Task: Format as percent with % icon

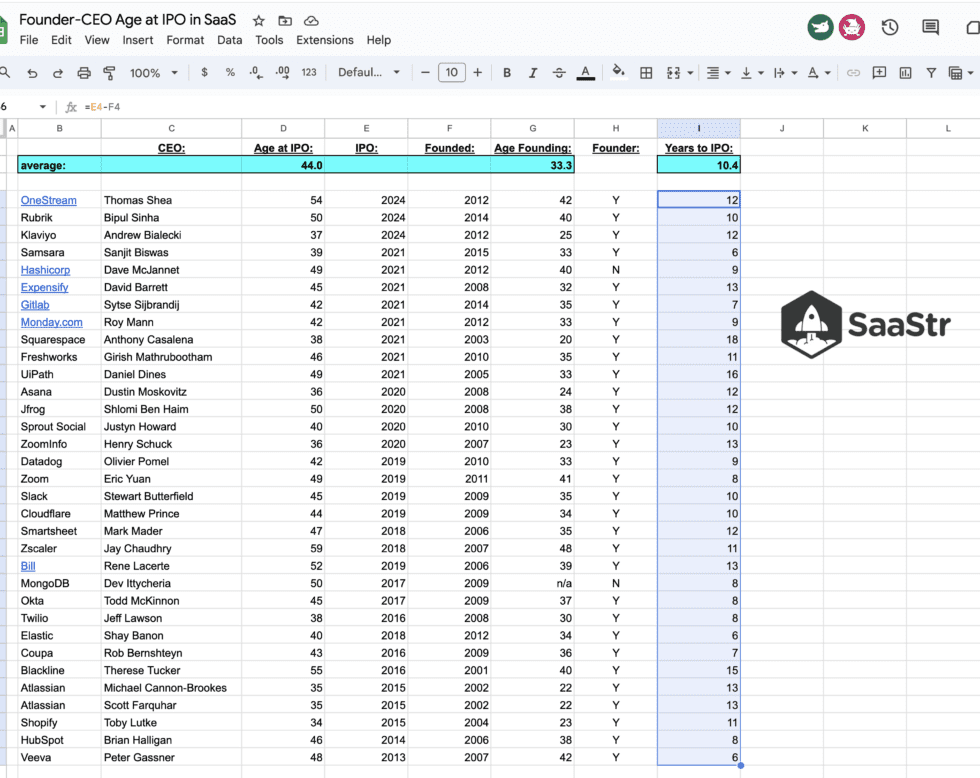Action: [230, 72]
